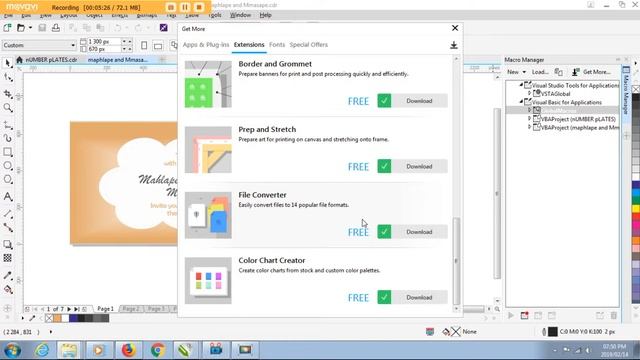640x360 pixels.
Task: Click the Get More dialog scrollbar thumb
Action: 456,261
